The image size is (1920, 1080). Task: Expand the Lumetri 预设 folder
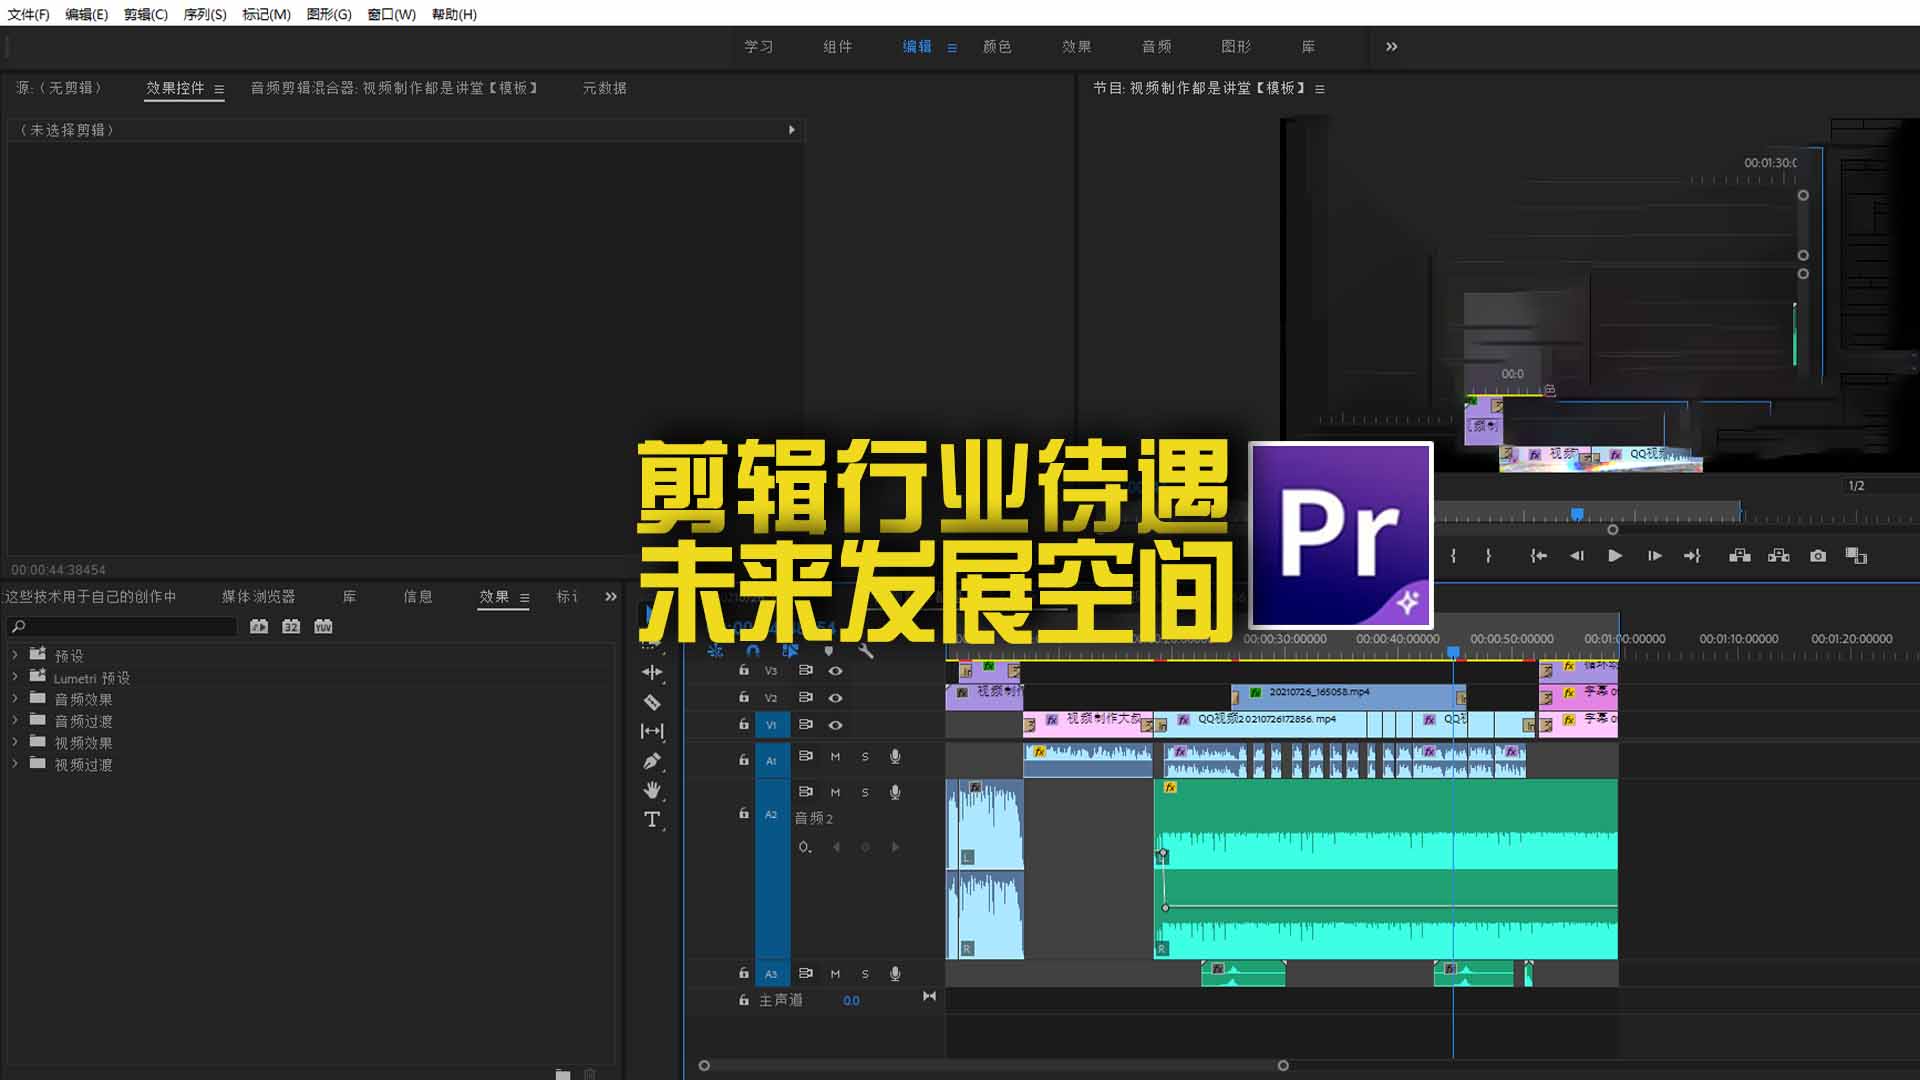[x=15, y=677]
